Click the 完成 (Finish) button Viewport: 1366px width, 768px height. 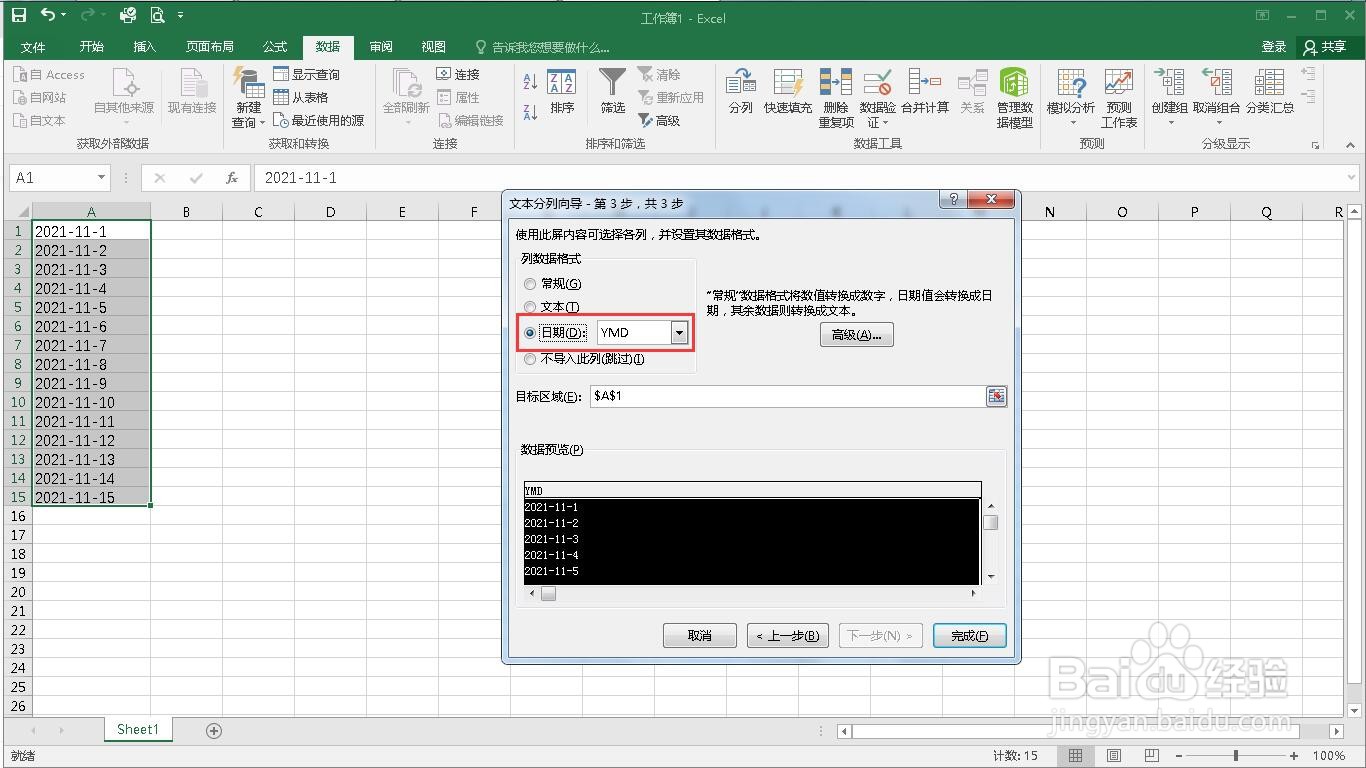click(968, 635)
